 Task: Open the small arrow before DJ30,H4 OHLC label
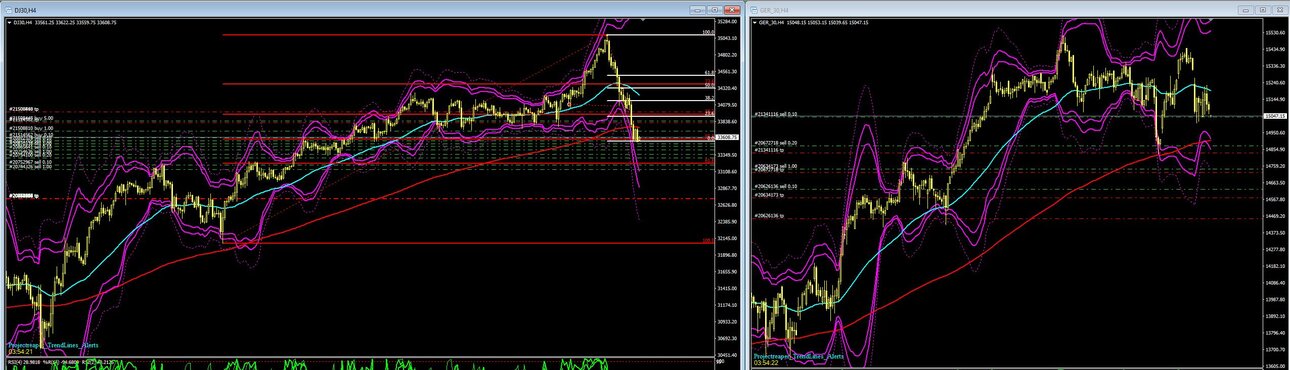[8, 22]
